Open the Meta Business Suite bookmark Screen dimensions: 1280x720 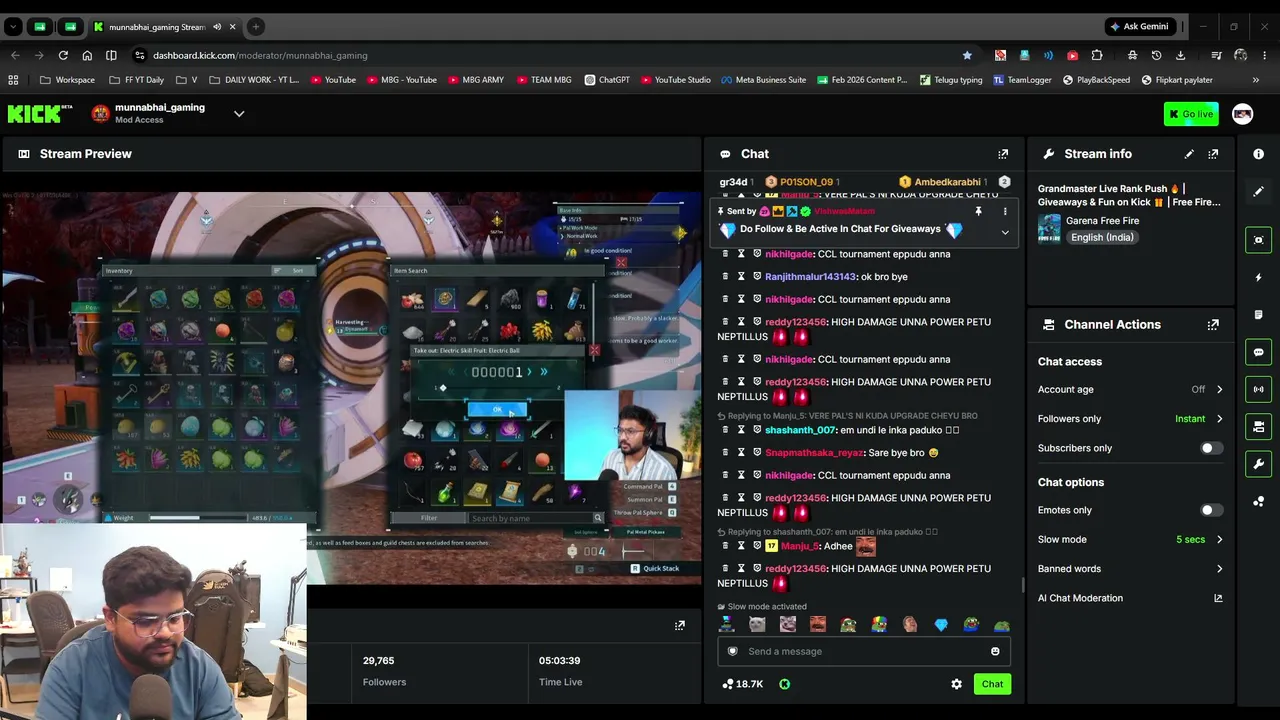pyautogui.click(x=763, y=80)
